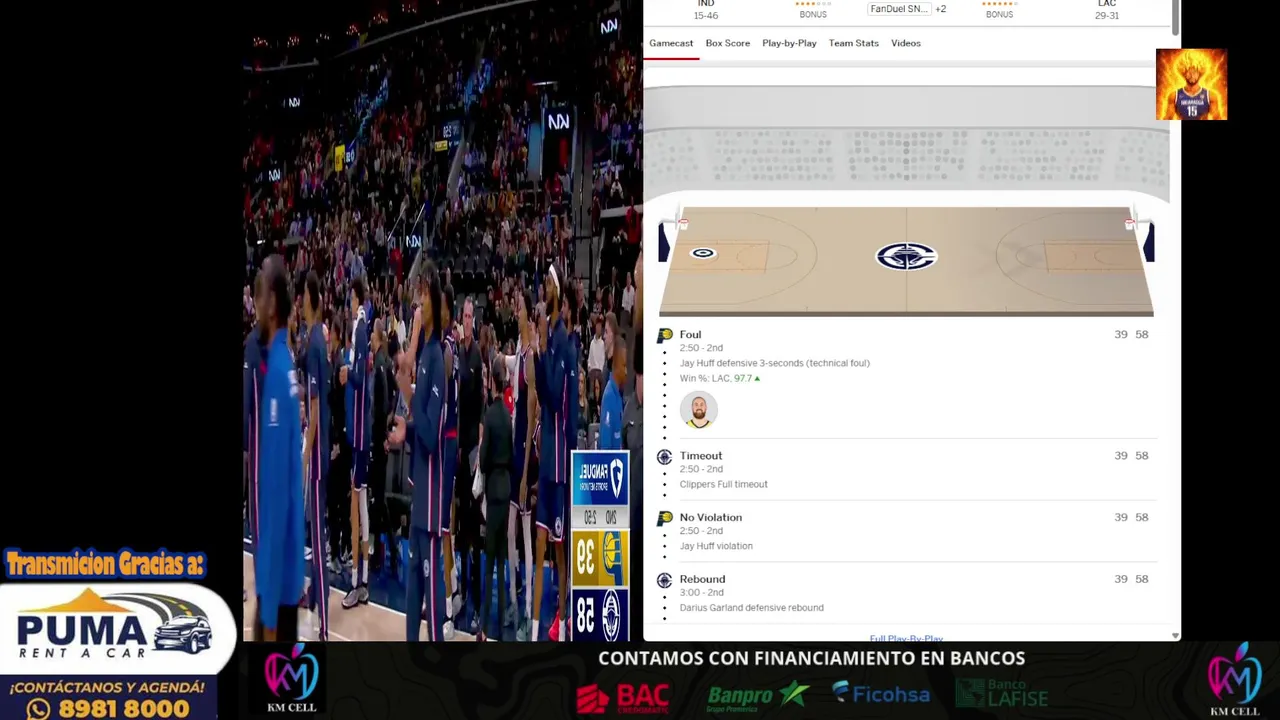Click the WhatsApp phone icon beside 8981 8000

click(39, 708)
